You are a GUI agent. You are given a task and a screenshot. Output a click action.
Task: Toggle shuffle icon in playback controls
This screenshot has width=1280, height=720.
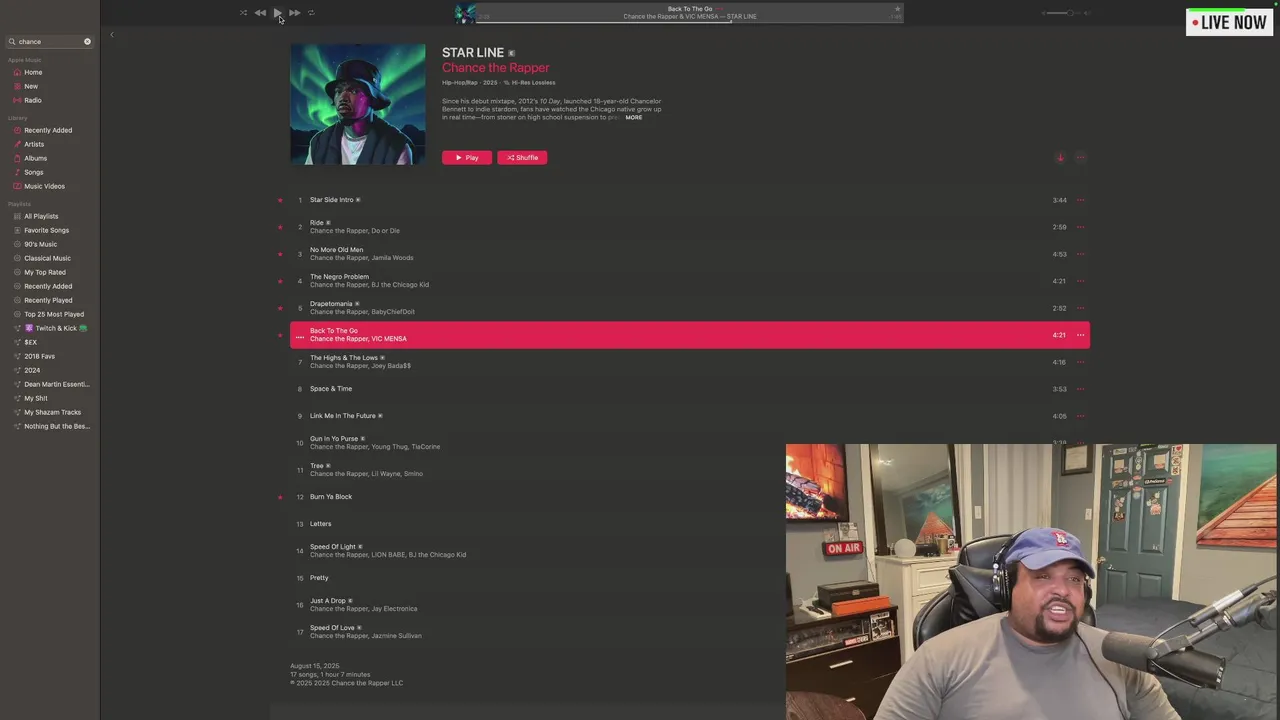point(243,13)
